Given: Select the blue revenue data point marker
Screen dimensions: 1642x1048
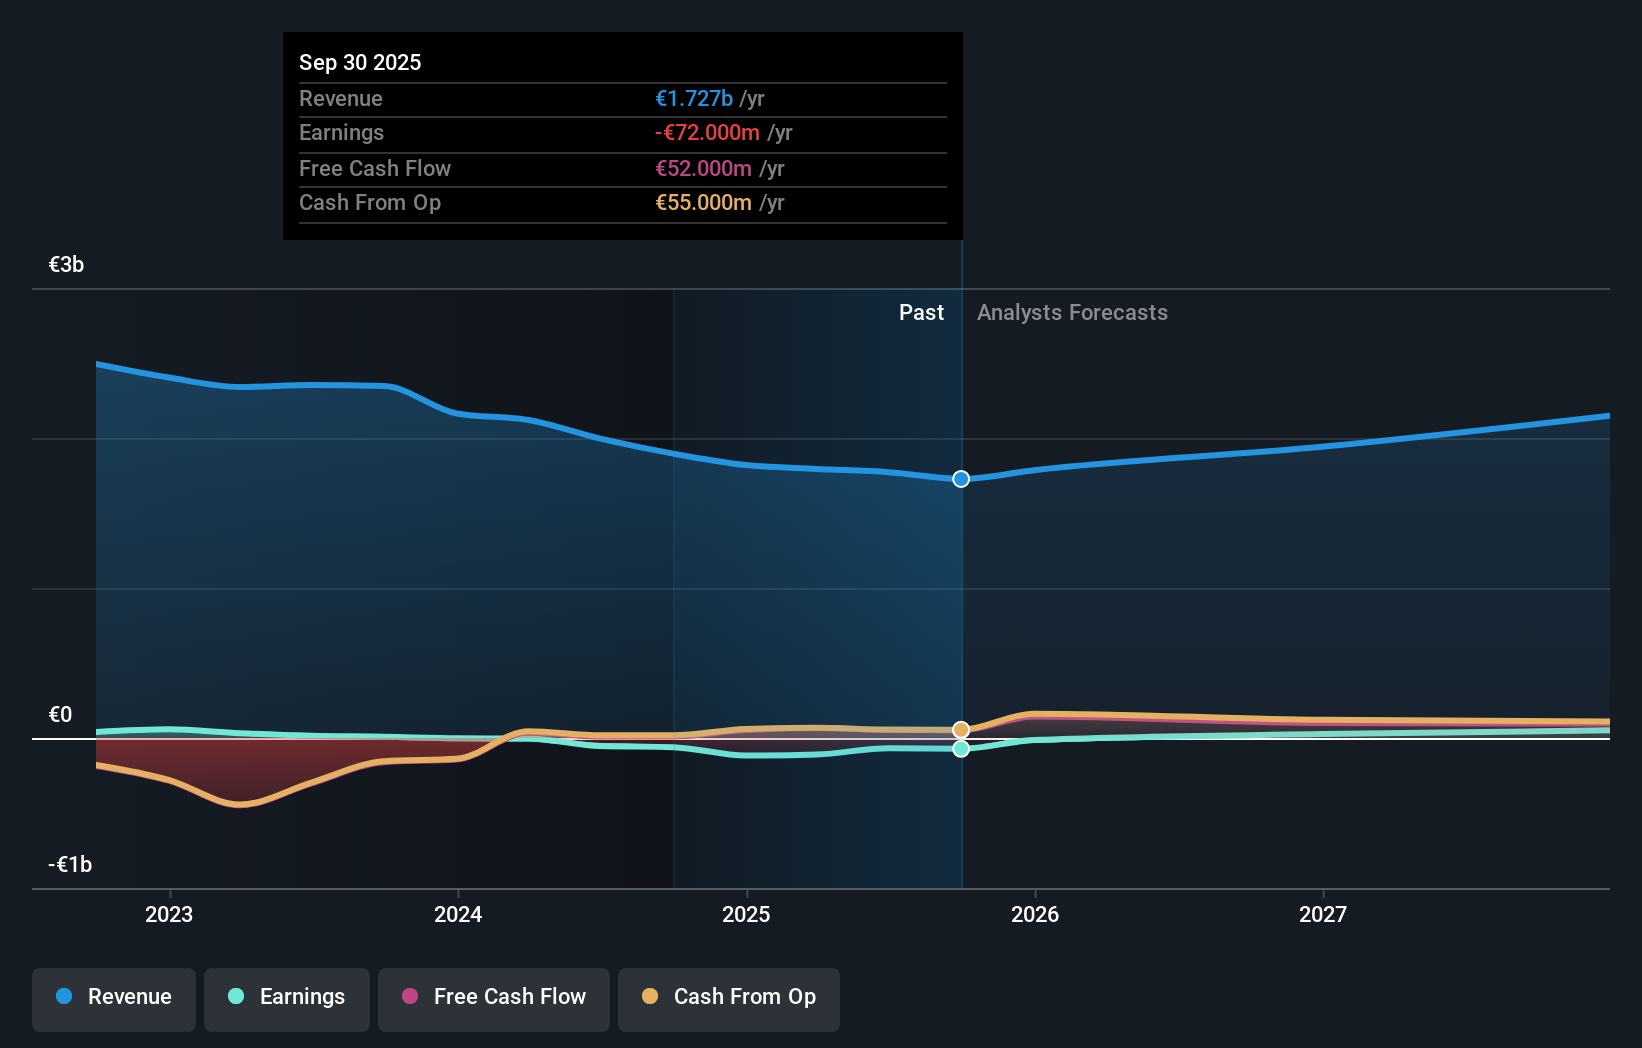Looking at the screenshot, I should coord(960,479).
